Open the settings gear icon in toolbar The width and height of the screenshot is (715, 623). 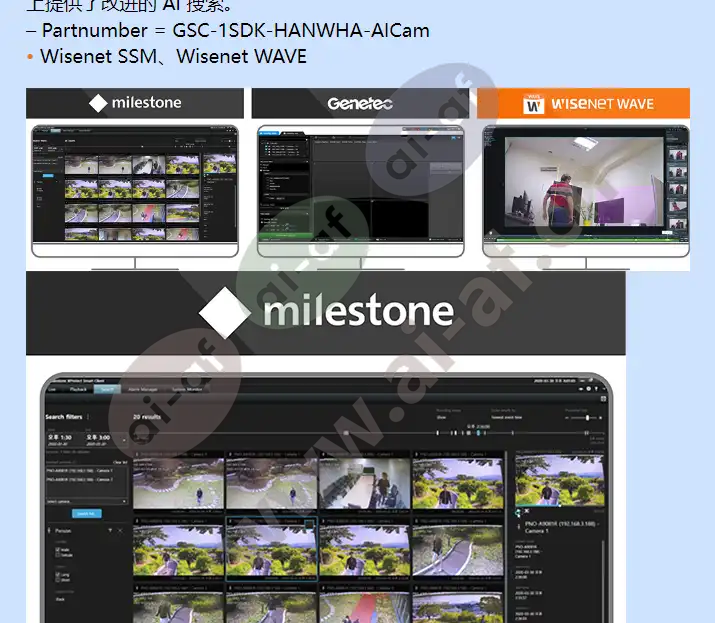click(588, 389)
